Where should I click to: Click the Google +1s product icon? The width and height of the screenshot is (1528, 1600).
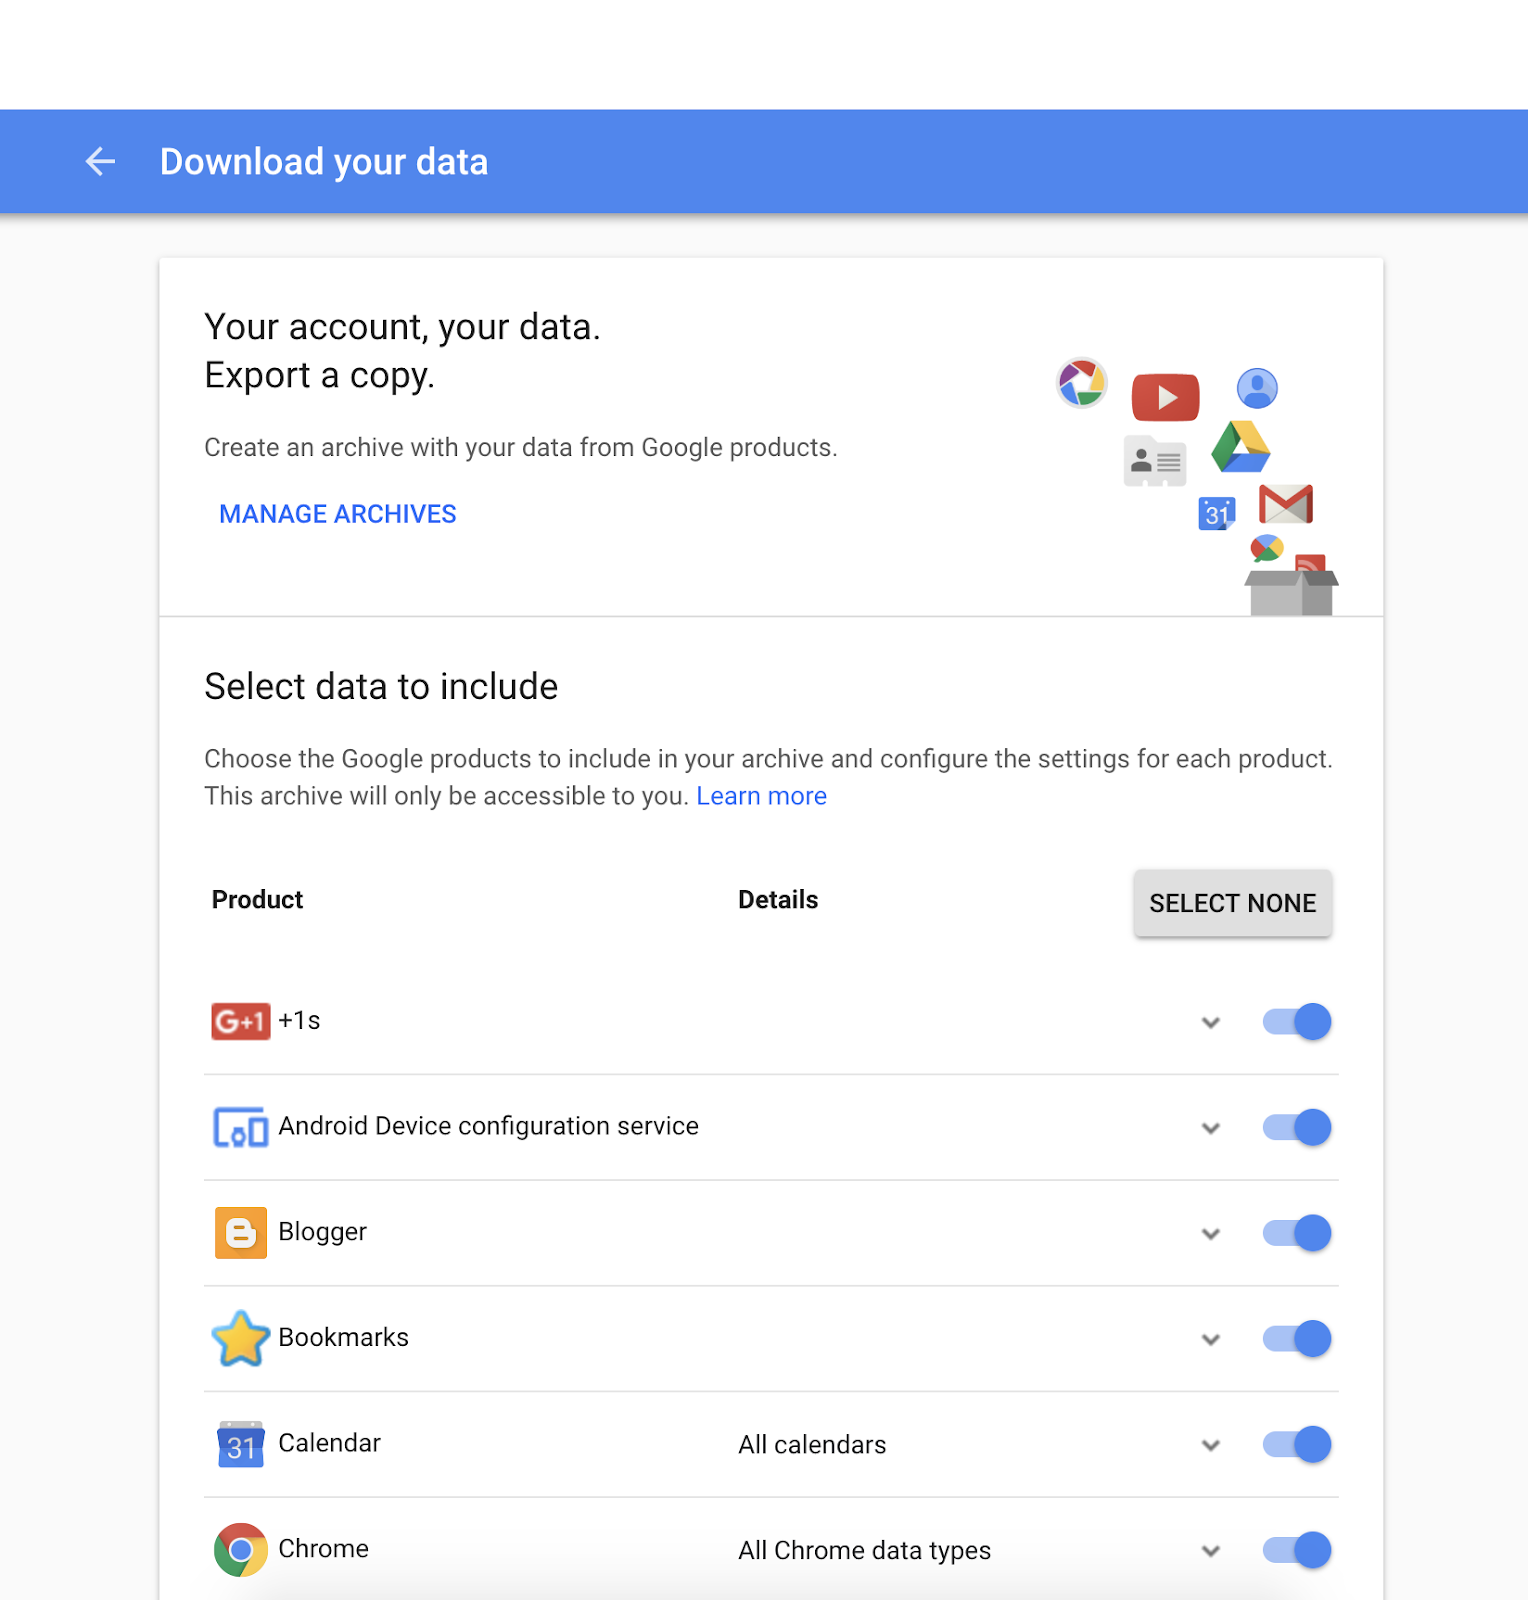click(x=240, y=1021)
